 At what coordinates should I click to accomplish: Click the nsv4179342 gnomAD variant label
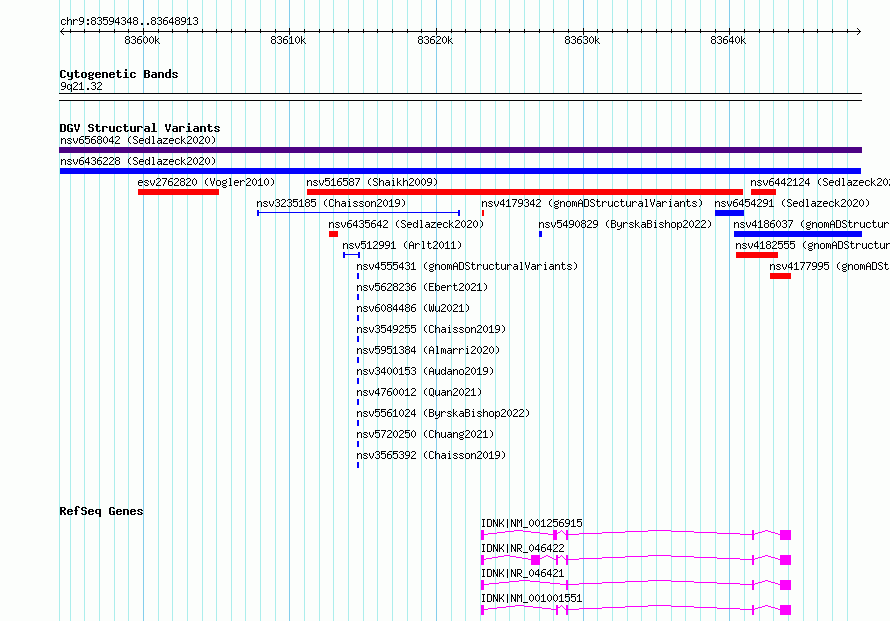pos(592,203)
